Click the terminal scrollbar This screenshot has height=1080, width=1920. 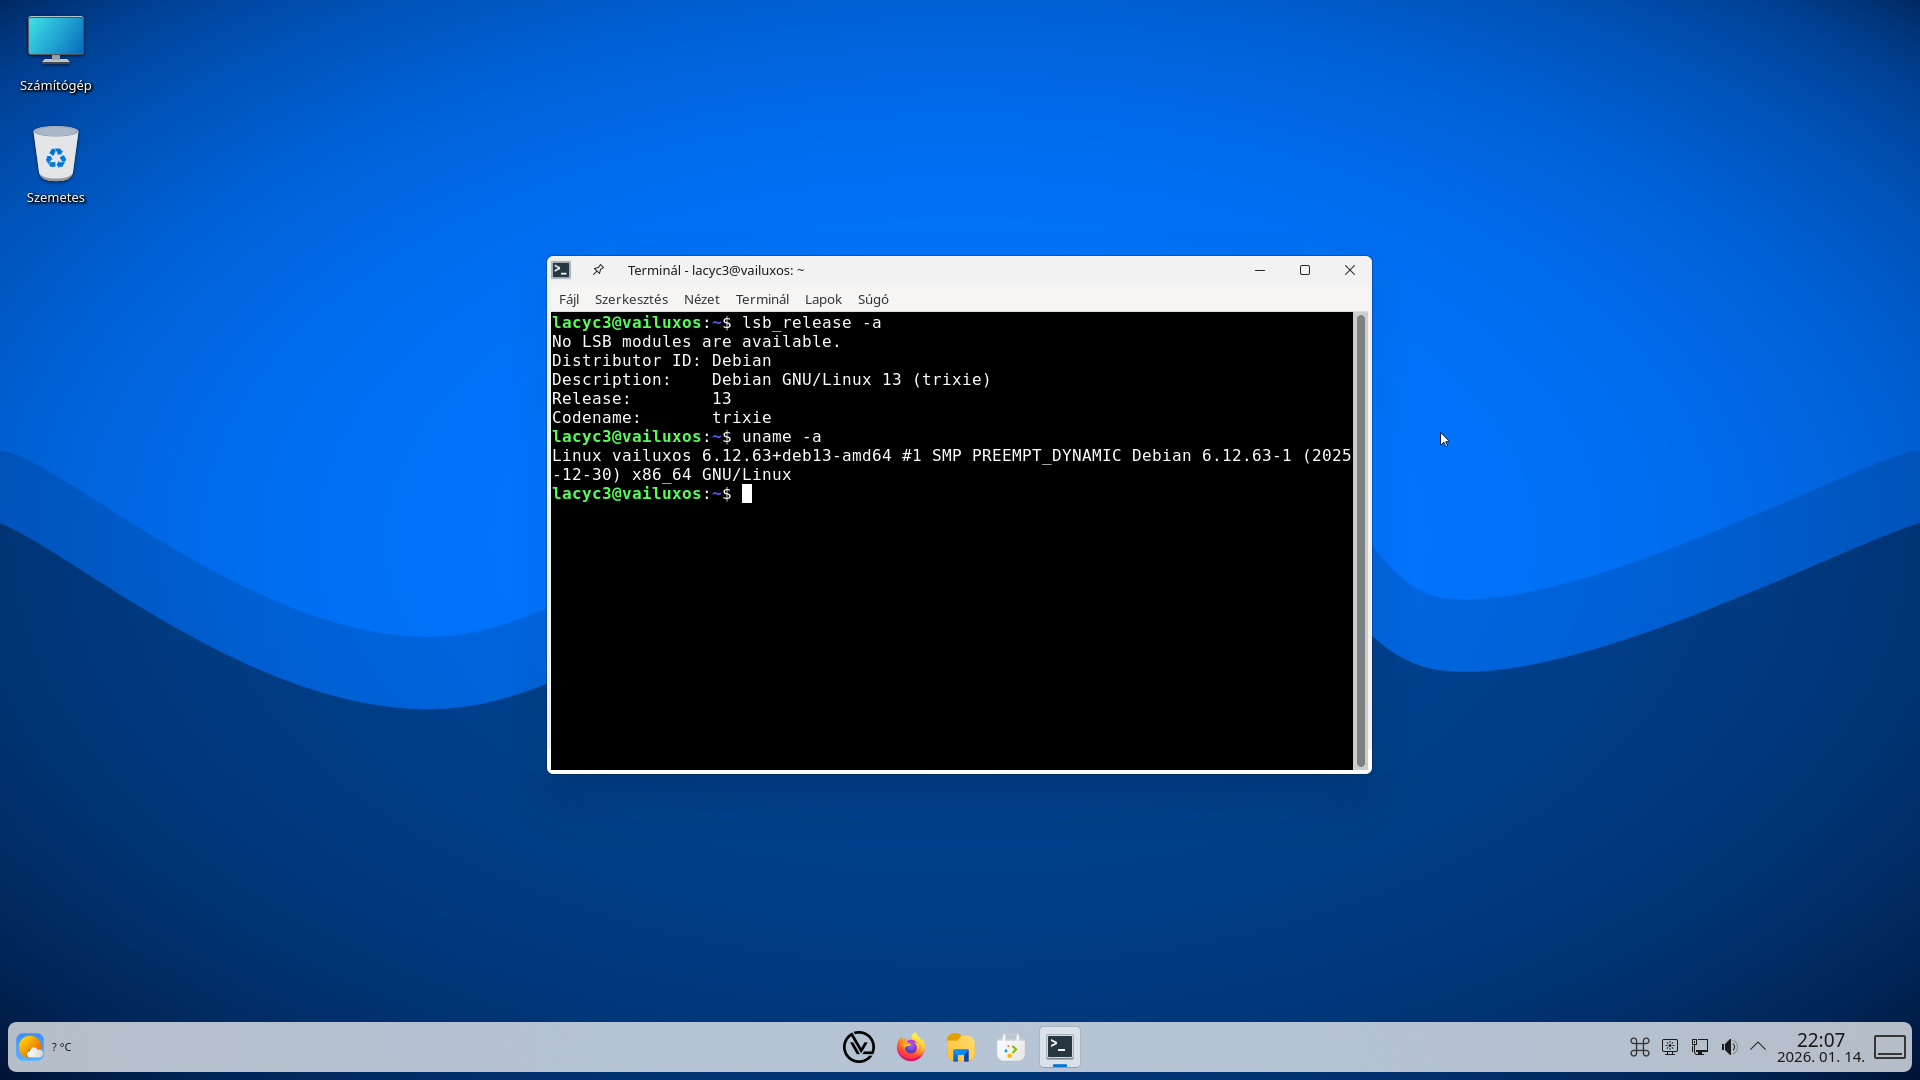(1360, 540)
